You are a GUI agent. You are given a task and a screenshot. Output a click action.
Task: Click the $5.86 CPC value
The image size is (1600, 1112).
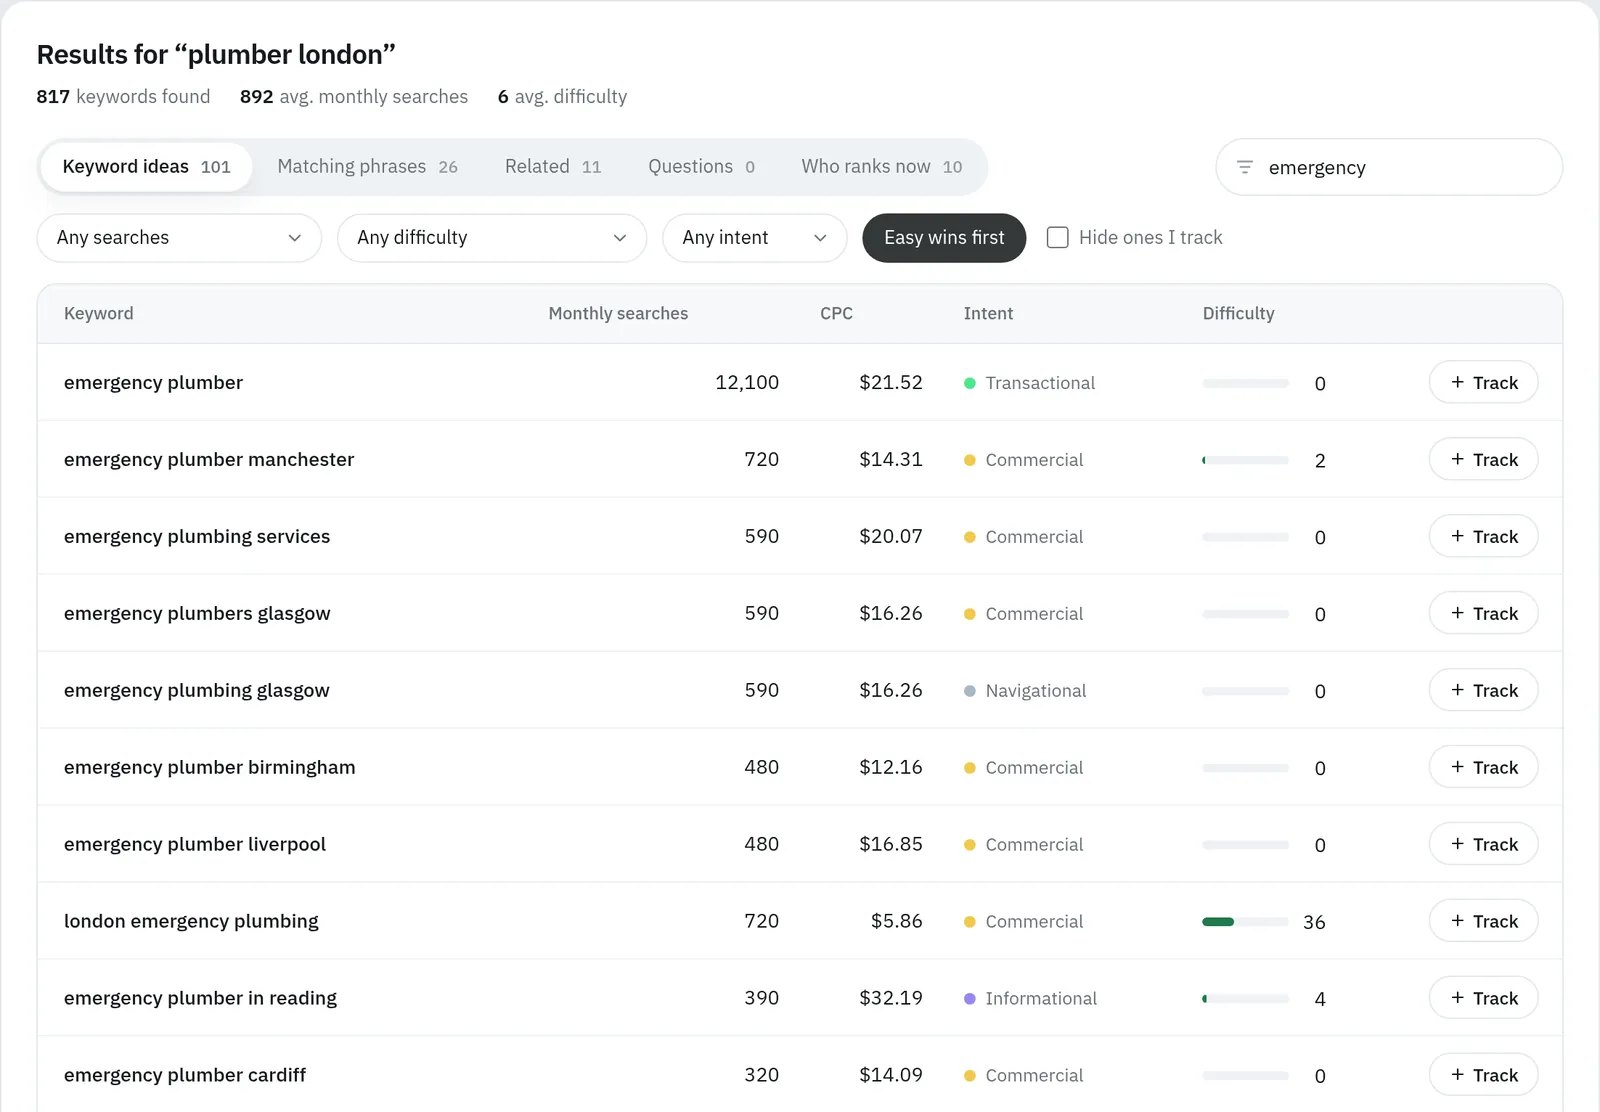tap(897, 922)
